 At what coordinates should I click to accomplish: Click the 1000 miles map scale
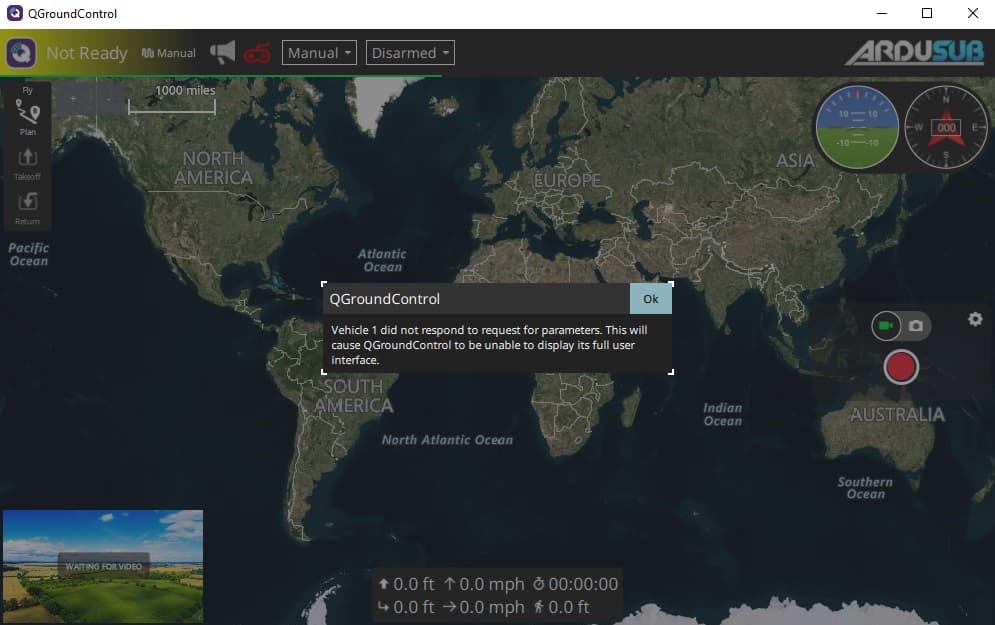click(171, 99)
